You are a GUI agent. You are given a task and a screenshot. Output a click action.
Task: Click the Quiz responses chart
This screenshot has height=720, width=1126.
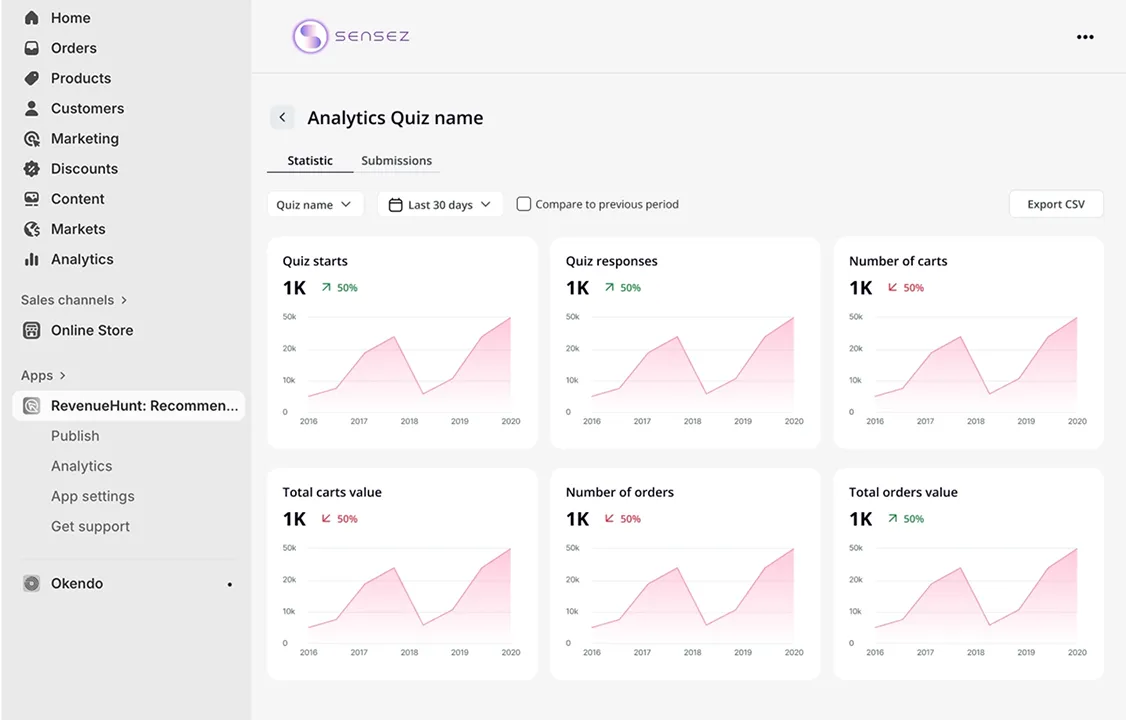click(685, 370)
